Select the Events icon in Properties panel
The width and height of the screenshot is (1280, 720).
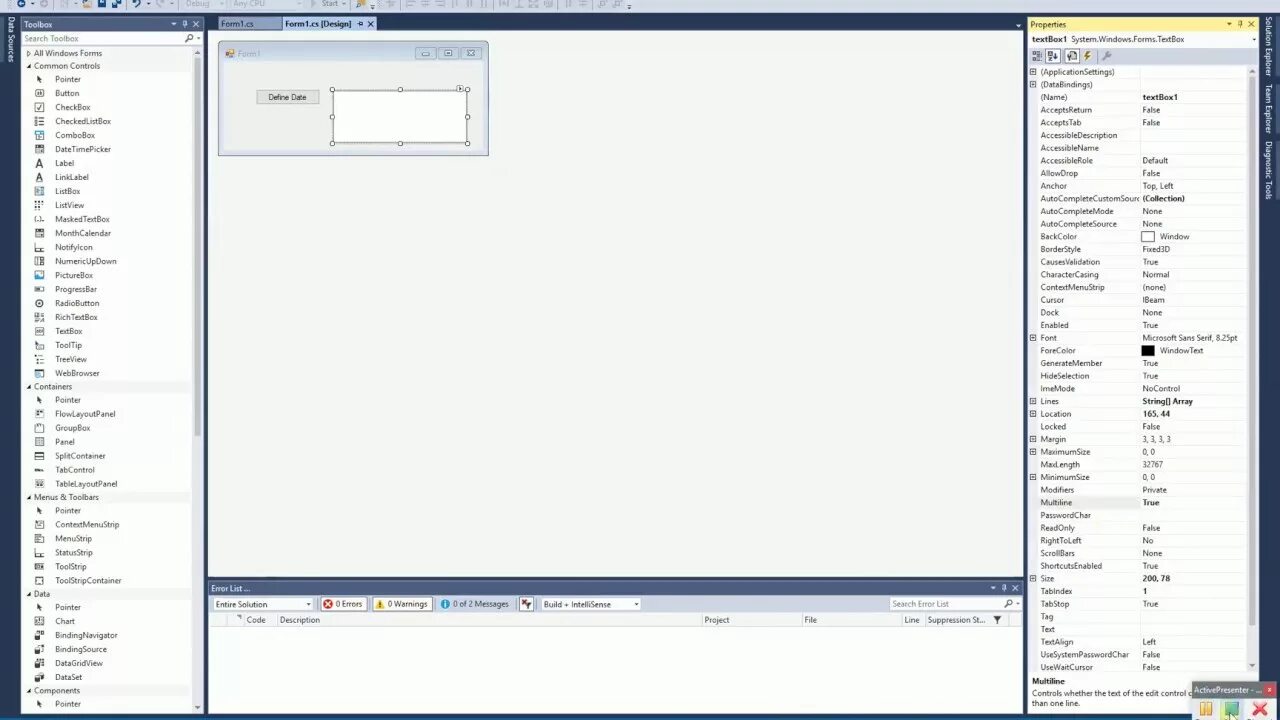tap(1089, 56)
